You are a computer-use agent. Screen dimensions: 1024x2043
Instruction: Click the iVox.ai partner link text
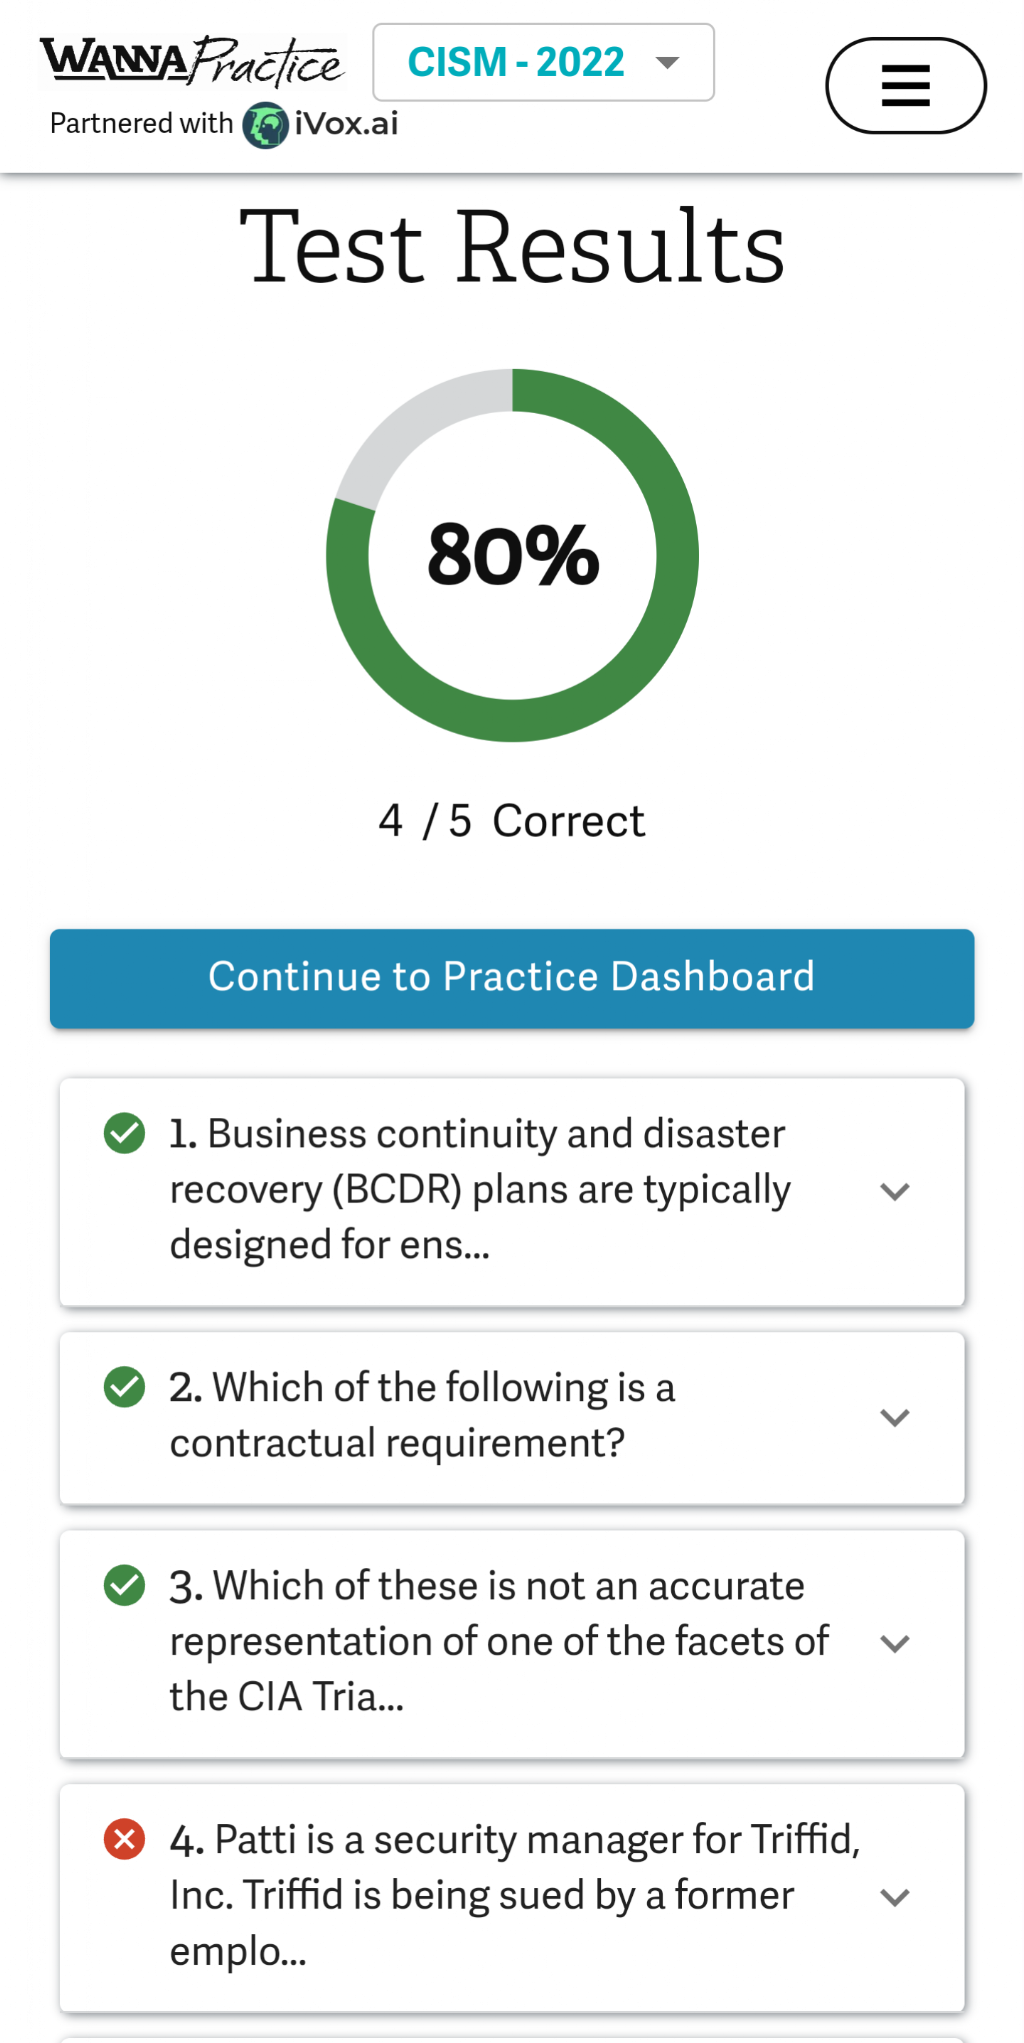point(346,124)
